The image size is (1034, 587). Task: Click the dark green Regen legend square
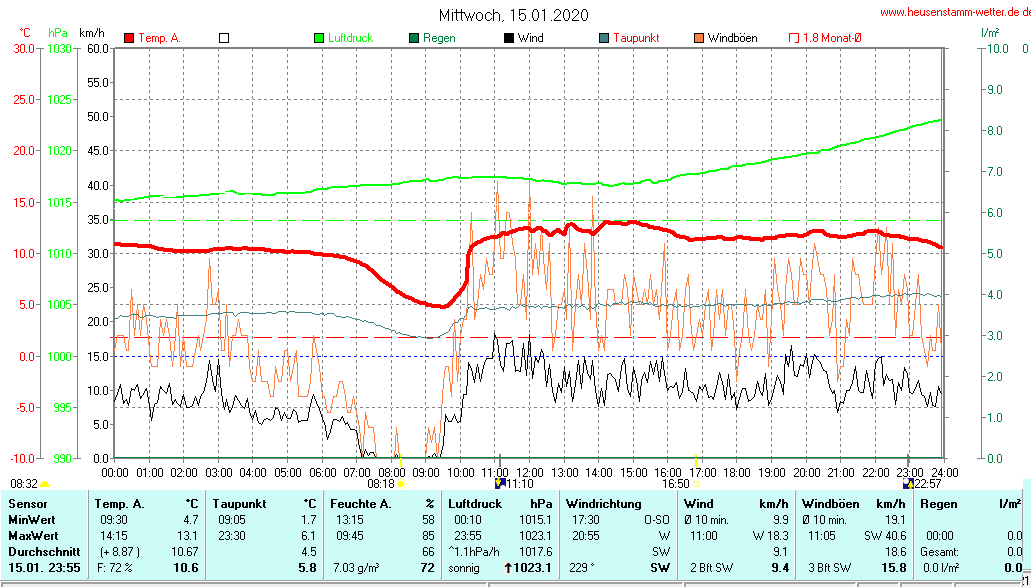414,38
